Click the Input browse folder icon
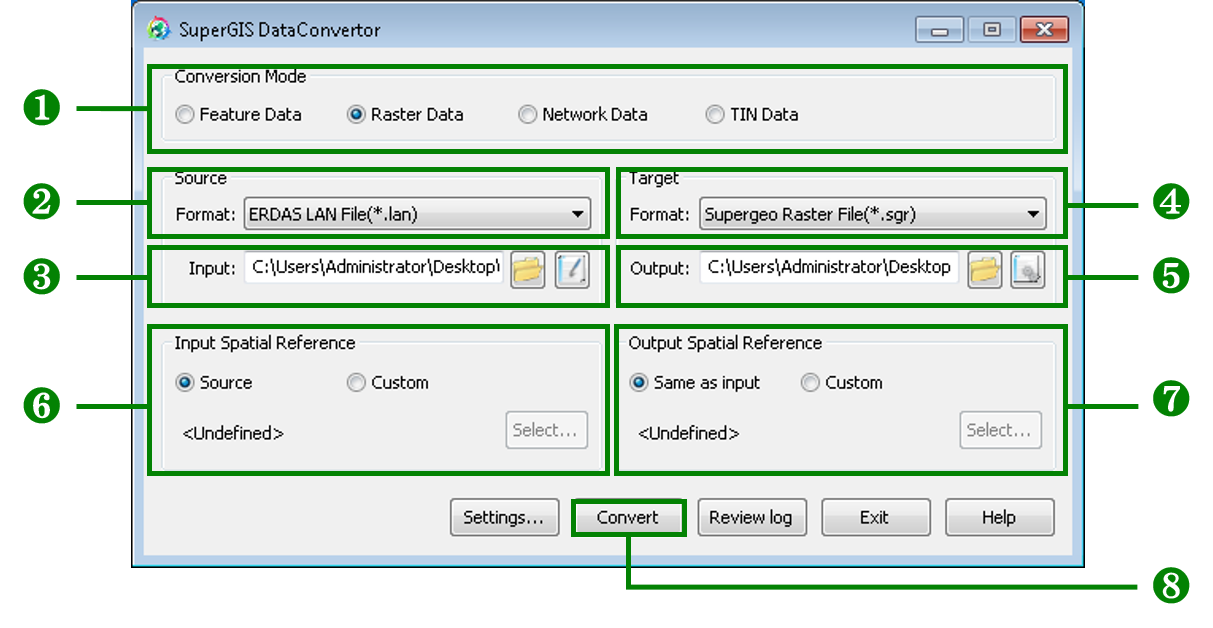This screenshot has height=628, width=1213. tap(527, 269)
